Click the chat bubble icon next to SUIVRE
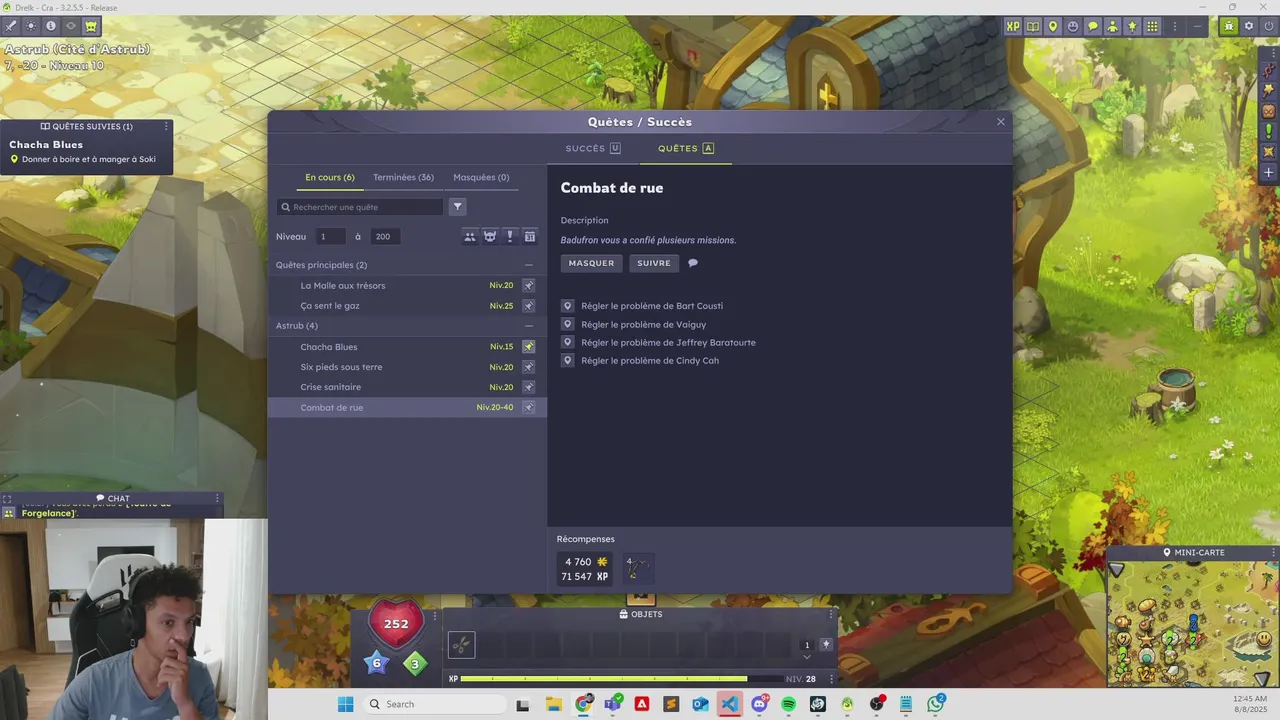 (x=693, y=263)
